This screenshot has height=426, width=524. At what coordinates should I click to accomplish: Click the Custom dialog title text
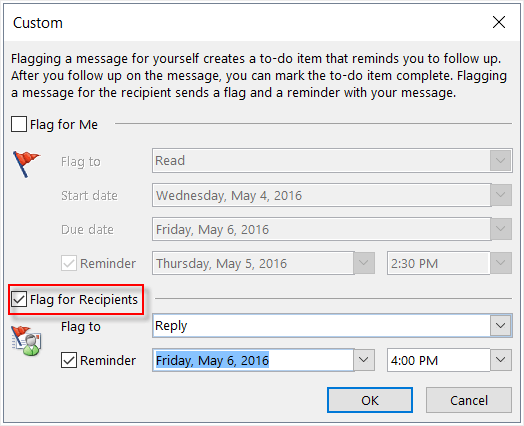(38, 23)
